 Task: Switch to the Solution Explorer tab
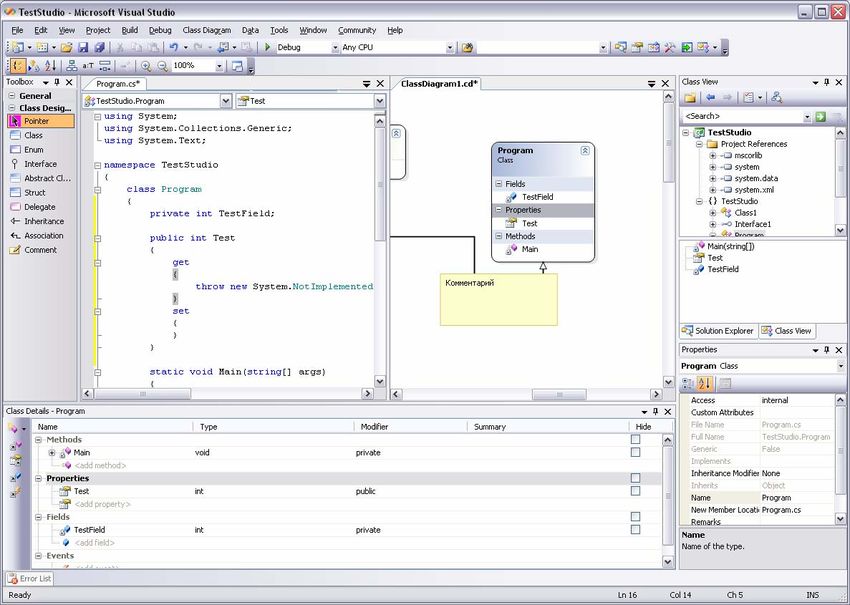click(718, 331)
